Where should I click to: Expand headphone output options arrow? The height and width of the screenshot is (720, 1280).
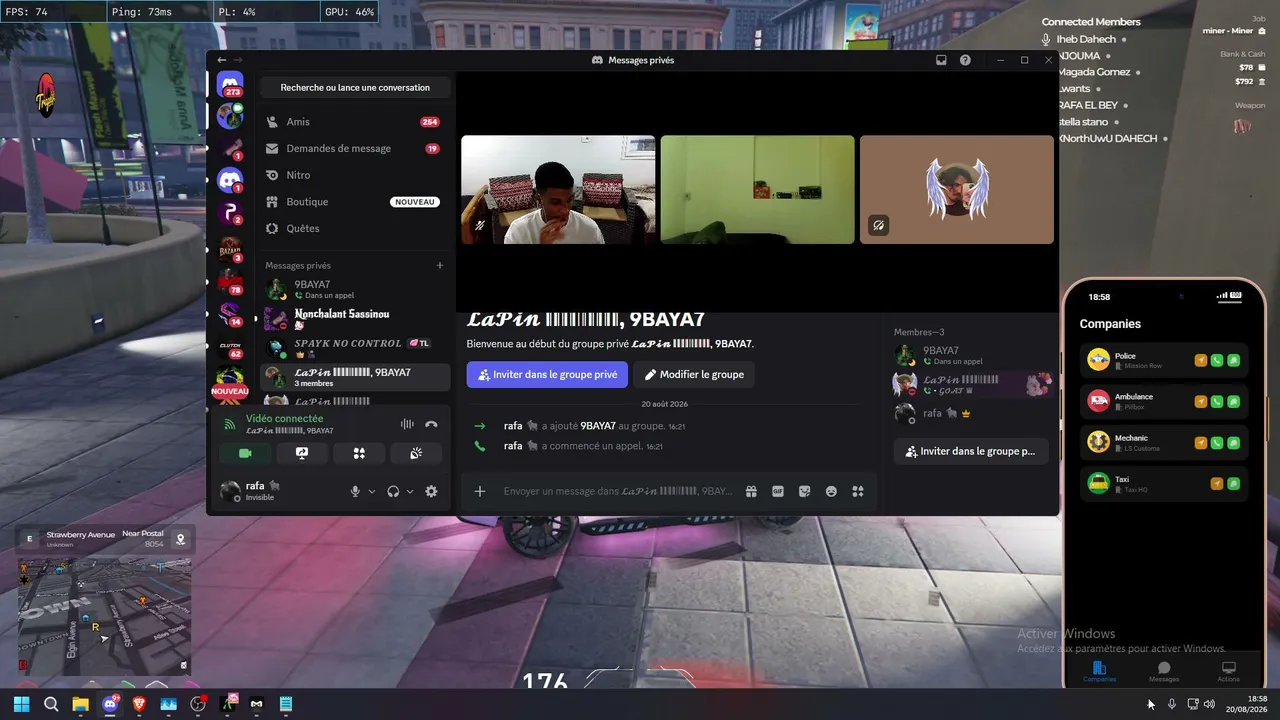(410, 491)
